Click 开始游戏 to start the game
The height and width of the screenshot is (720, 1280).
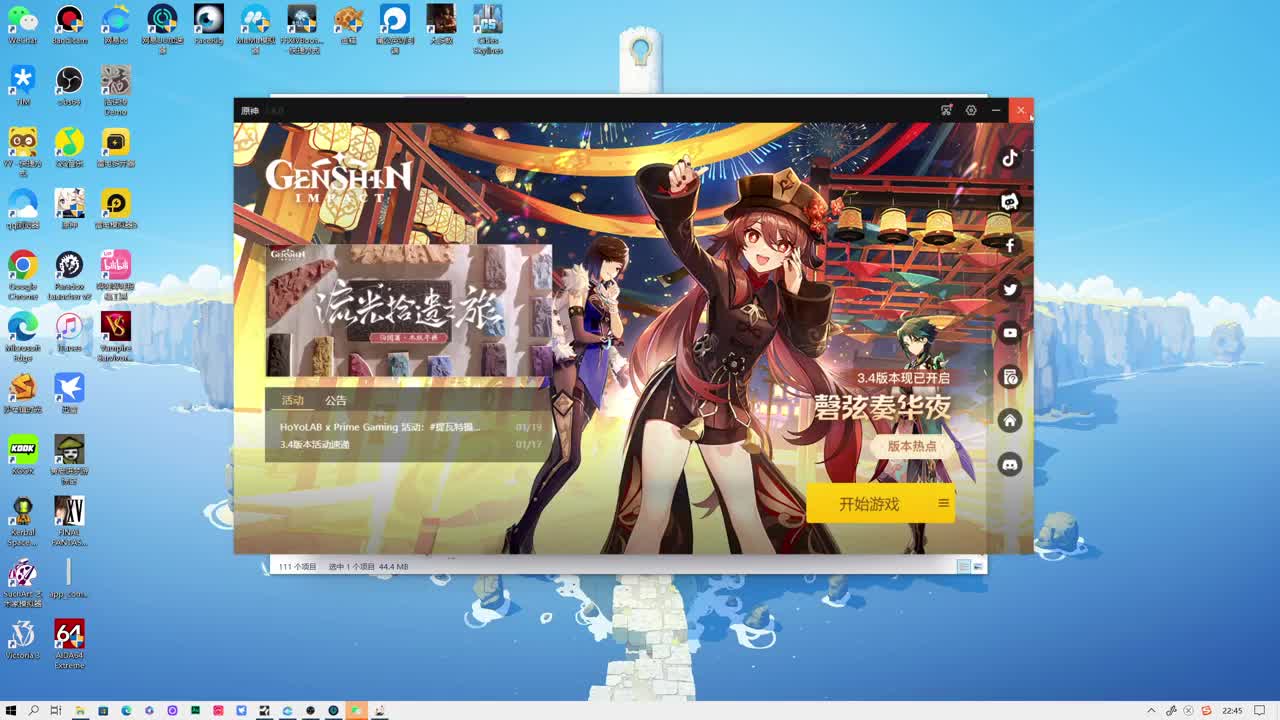point(869,504)
